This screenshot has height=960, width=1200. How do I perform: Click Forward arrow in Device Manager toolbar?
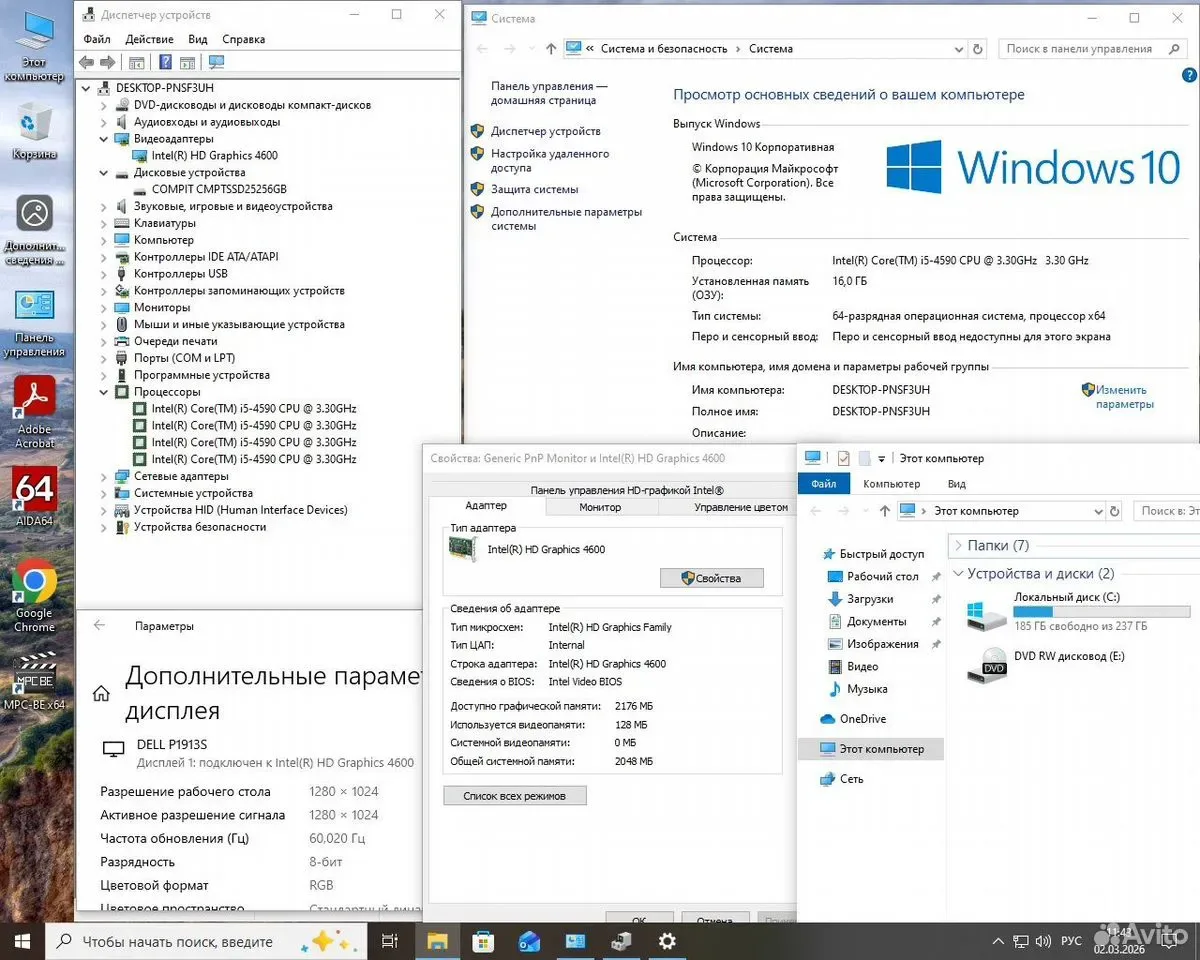[x=108, y=63]
